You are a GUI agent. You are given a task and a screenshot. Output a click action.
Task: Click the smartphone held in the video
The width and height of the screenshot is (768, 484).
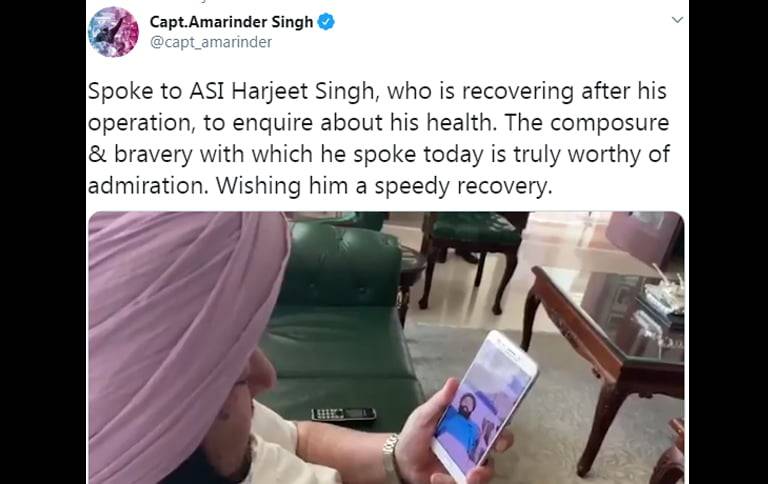(484, 404)
